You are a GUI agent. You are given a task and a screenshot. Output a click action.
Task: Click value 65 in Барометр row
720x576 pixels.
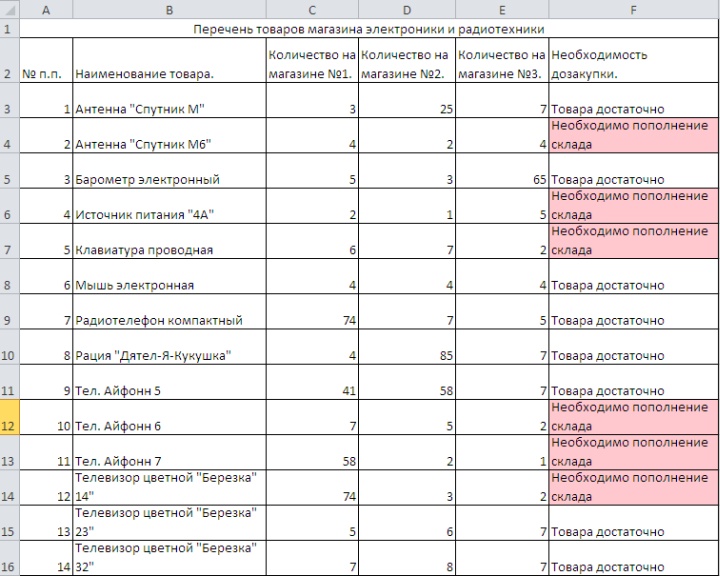502,171
